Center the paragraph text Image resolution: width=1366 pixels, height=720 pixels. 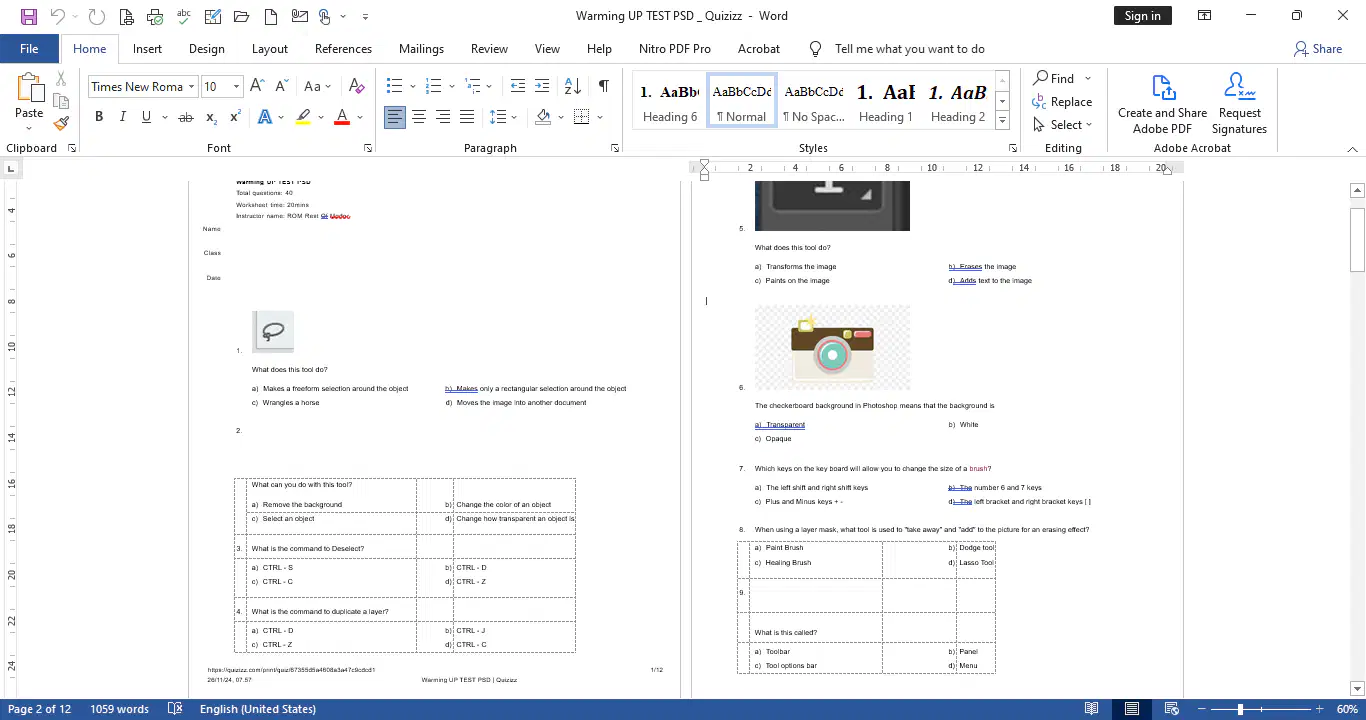click(419, 117)
